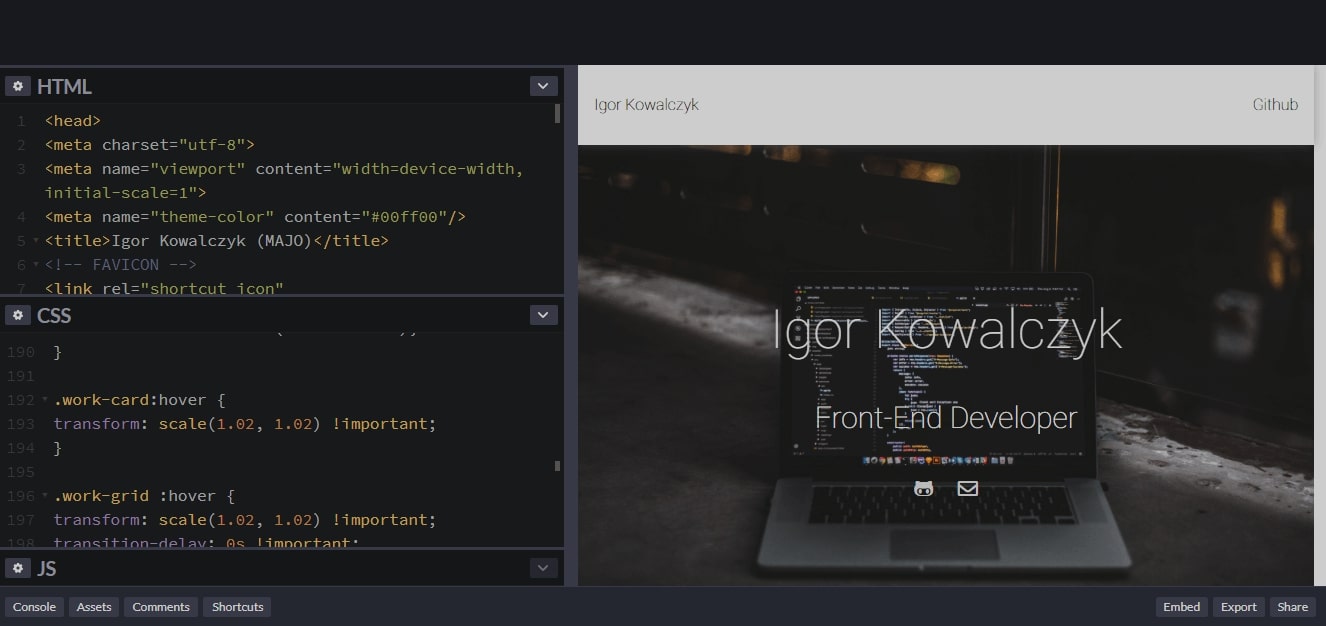The height and width of the screenshot is (626, 1326).
Task: Expand the HTML panel dropdown chevron
Action: 543,87
